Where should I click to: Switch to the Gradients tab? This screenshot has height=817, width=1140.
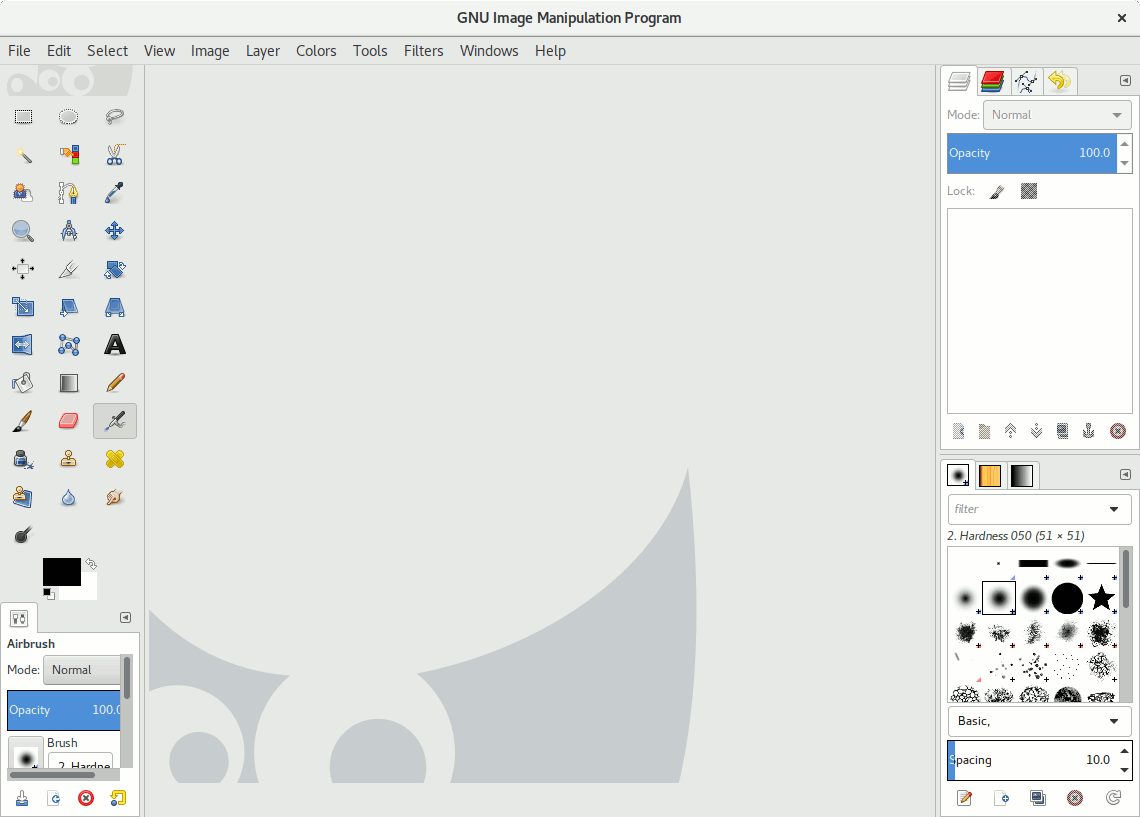1021,475
